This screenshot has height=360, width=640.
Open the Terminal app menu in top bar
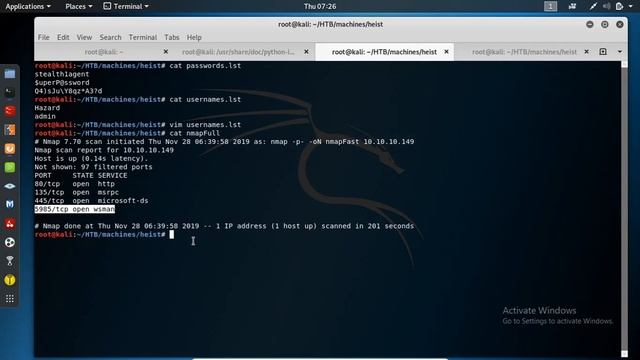click(x=126, y=6)
